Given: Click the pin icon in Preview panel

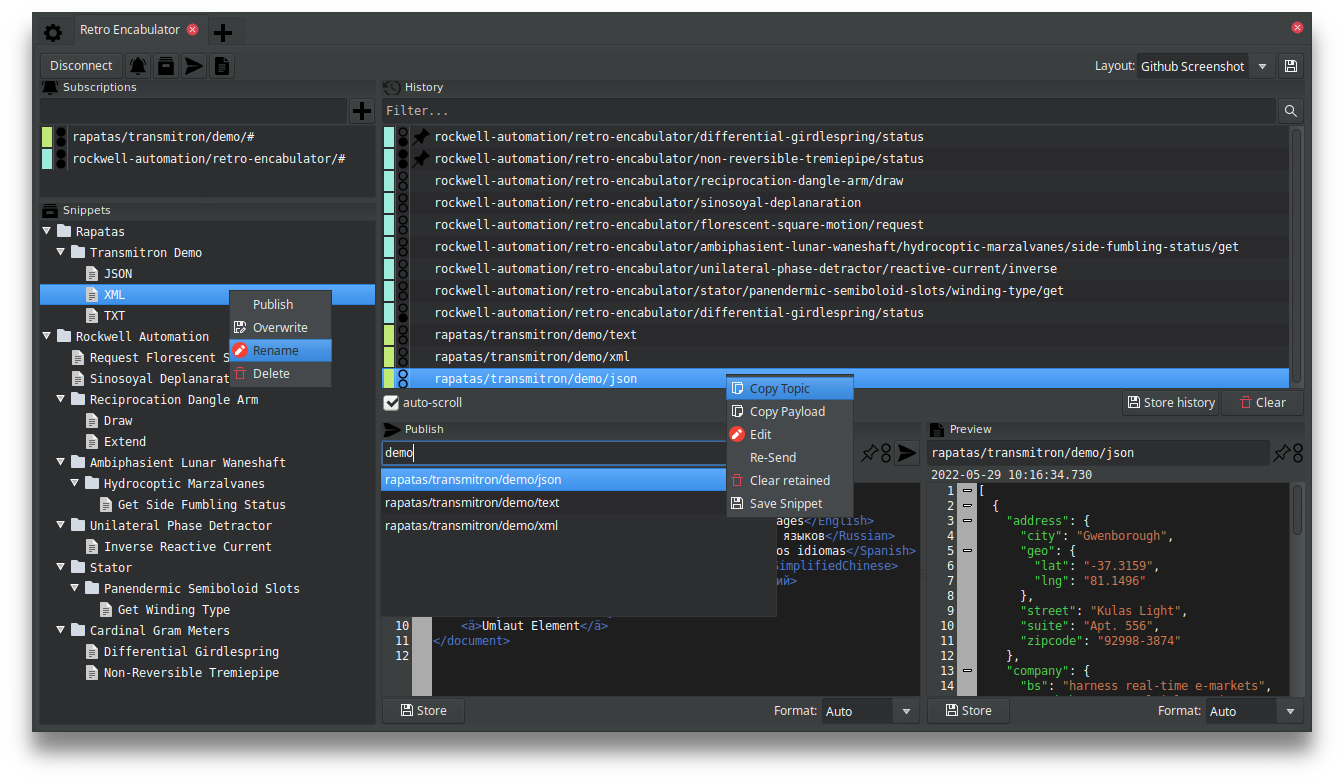Looking at the screenshot, I should tap(1281, 453).
